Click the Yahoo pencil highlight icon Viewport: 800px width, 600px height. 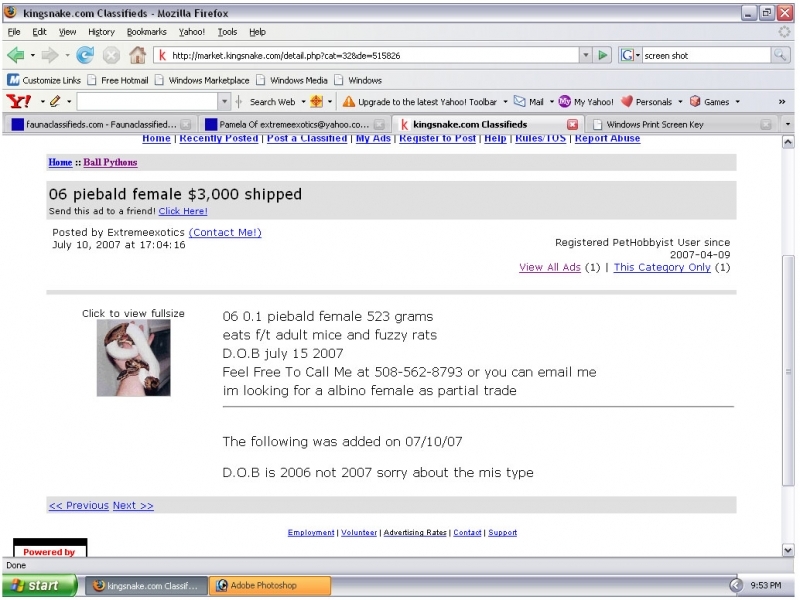(x=55, y=102)
